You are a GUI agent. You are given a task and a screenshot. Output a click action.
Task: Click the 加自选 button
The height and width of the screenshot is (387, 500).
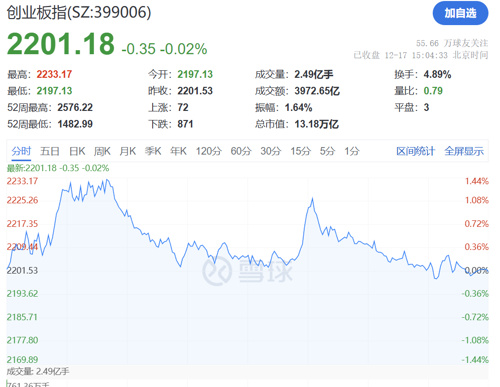[x=460, y=13]
